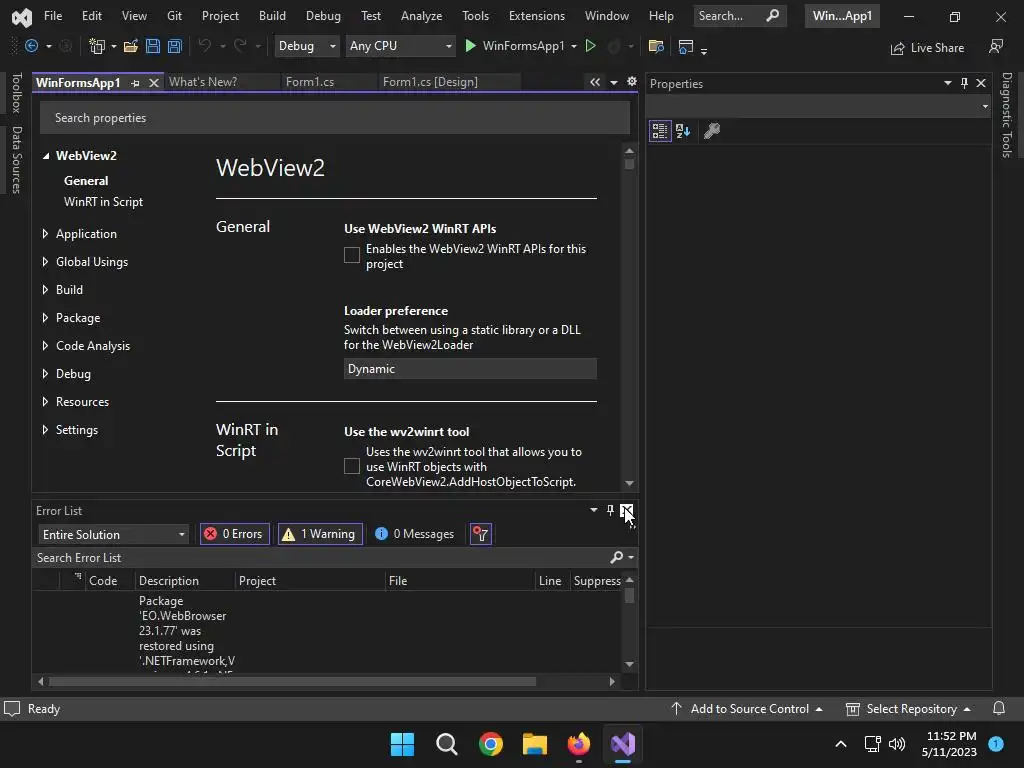Click the Redo arrow icon
Viewport: 1024px width, 768px height.
click(x=240, y=46)
